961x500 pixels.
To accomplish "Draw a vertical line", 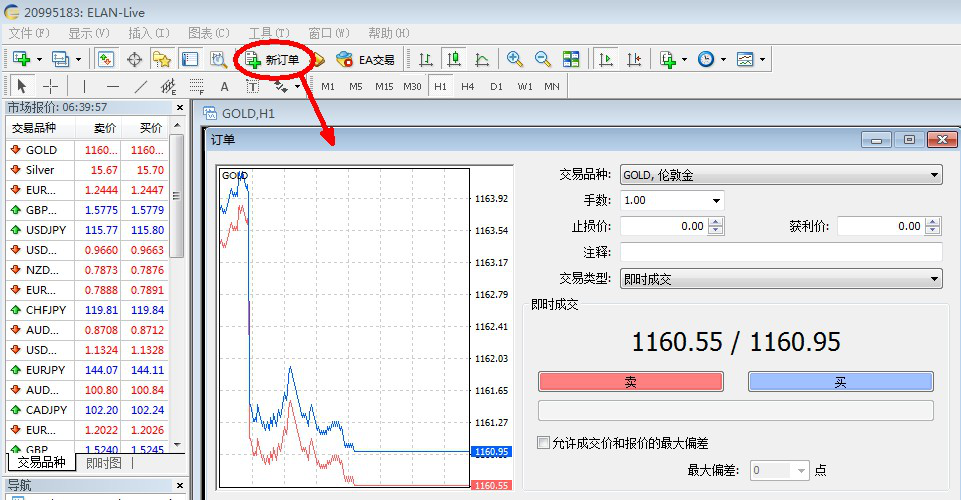I will (84, 86).
